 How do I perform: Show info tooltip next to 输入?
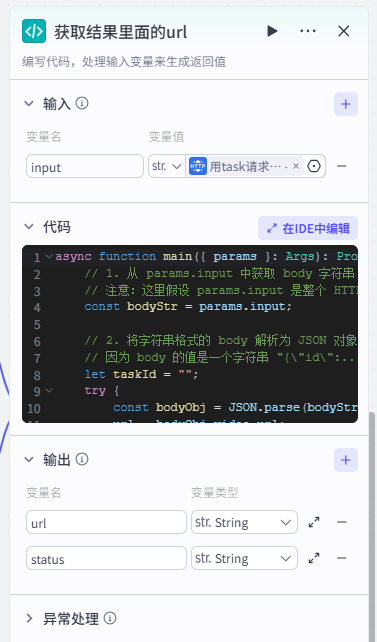[82, 103]
